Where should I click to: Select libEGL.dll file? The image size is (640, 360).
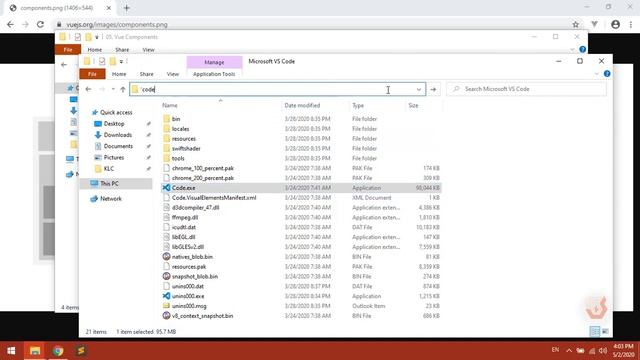pos(183,237)
